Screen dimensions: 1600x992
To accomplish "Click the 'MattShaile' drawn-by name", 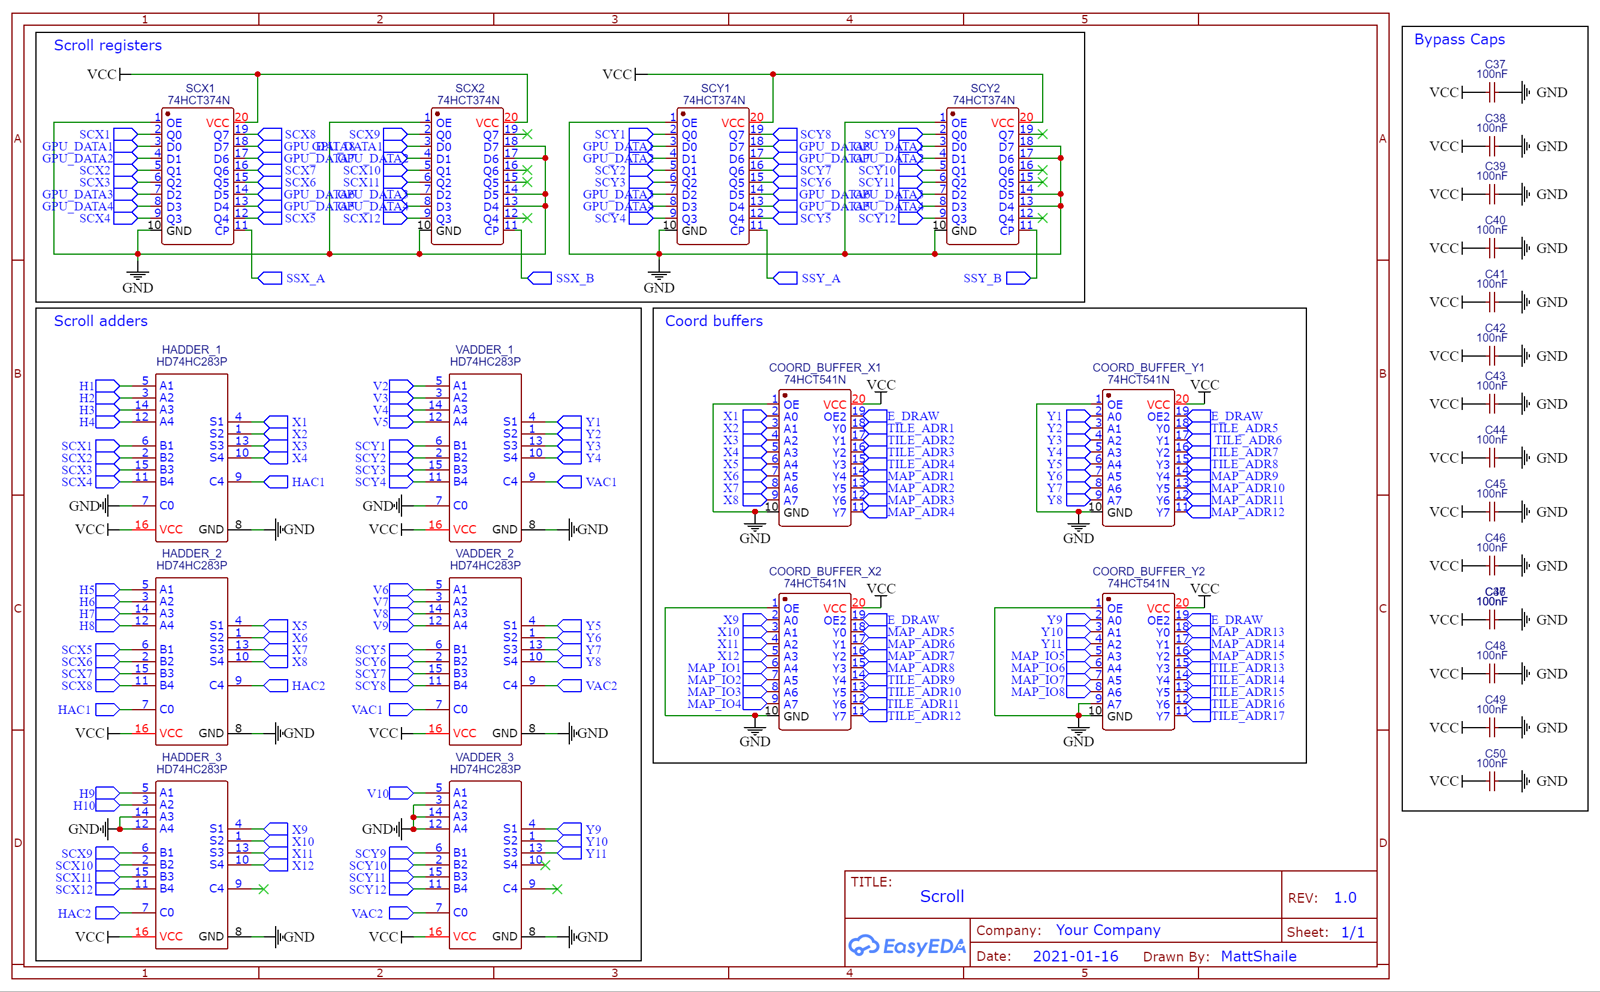I will pyautogui.click(x=1258, y=956).
